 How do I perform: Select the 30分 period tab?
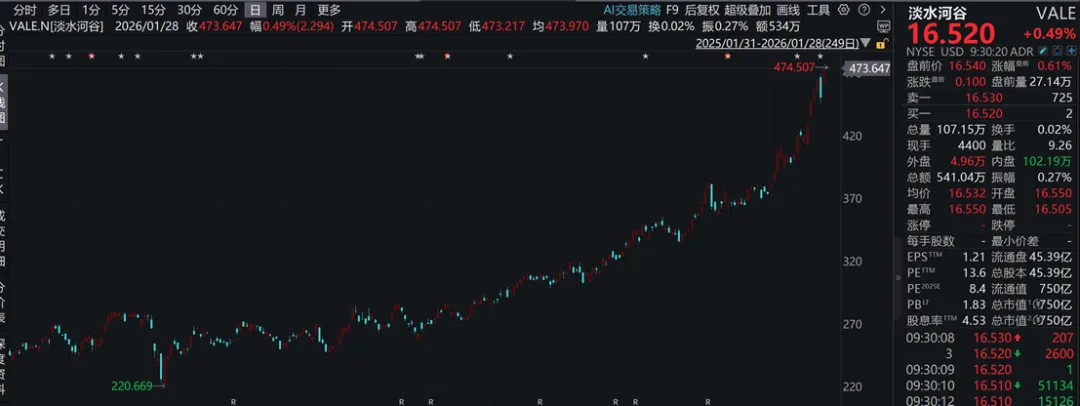pos(189,10)
